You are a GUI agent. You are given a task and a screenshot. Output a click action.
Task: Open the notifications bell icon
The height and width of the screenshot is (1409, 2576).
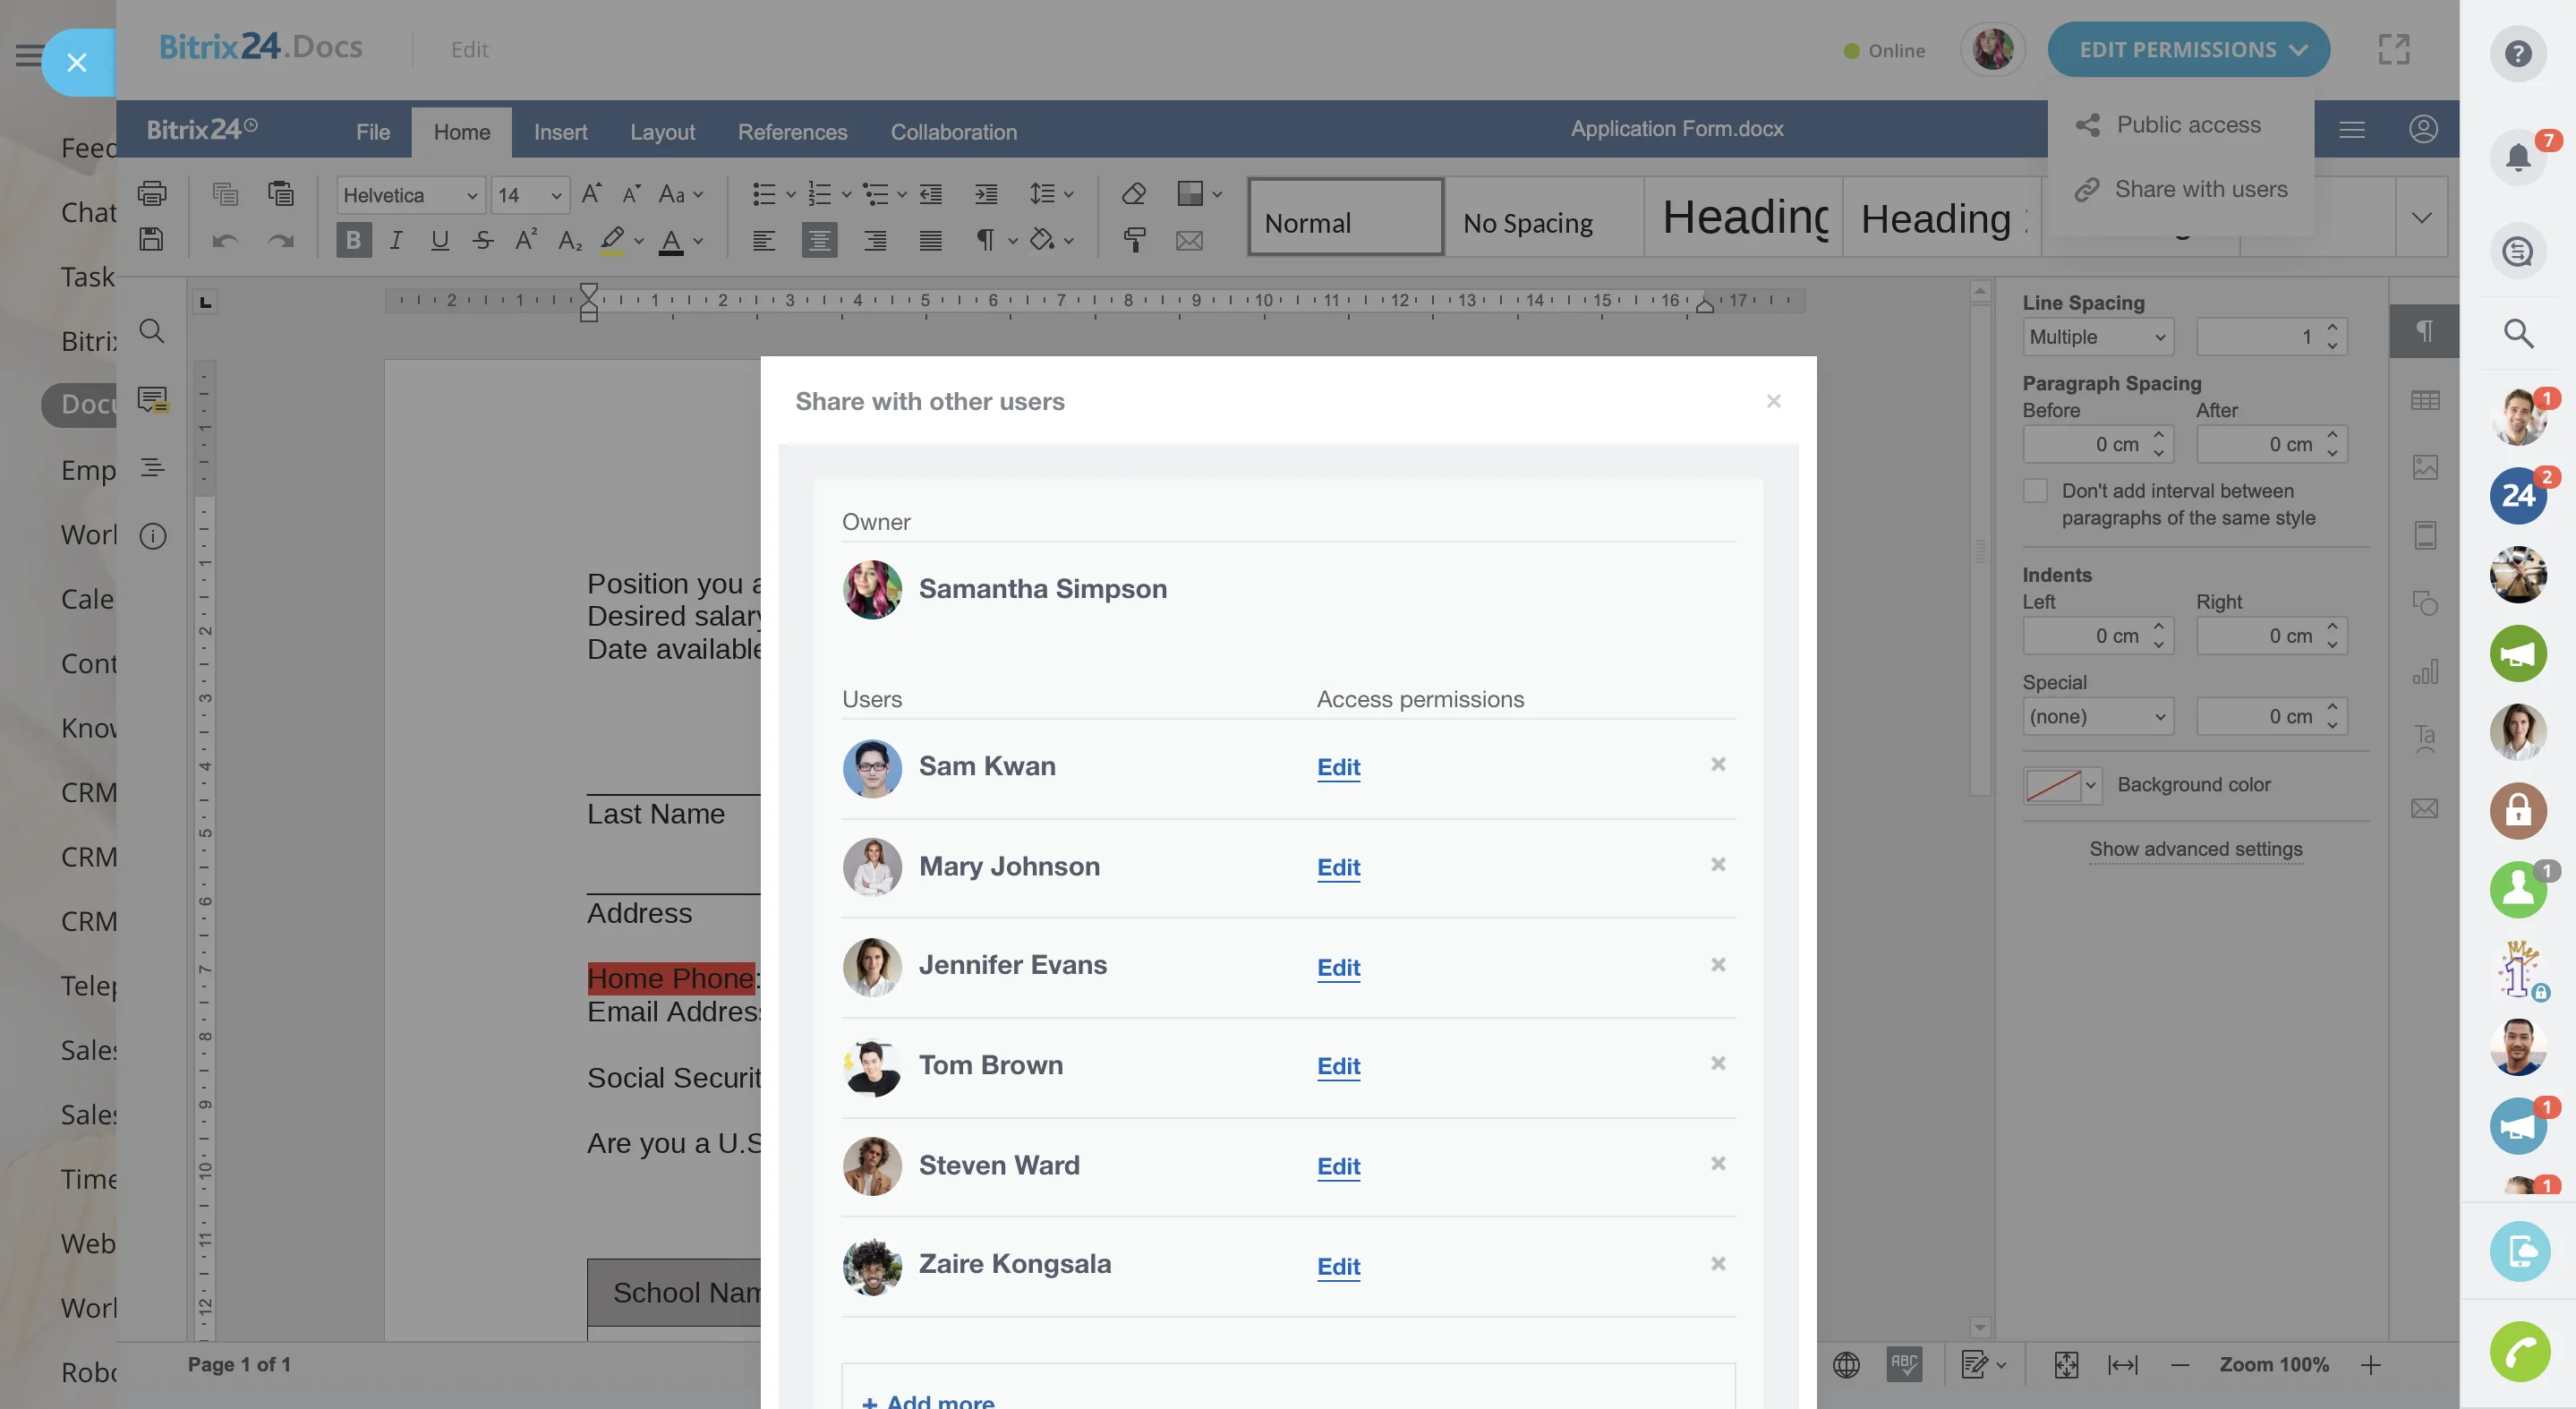2517,157
